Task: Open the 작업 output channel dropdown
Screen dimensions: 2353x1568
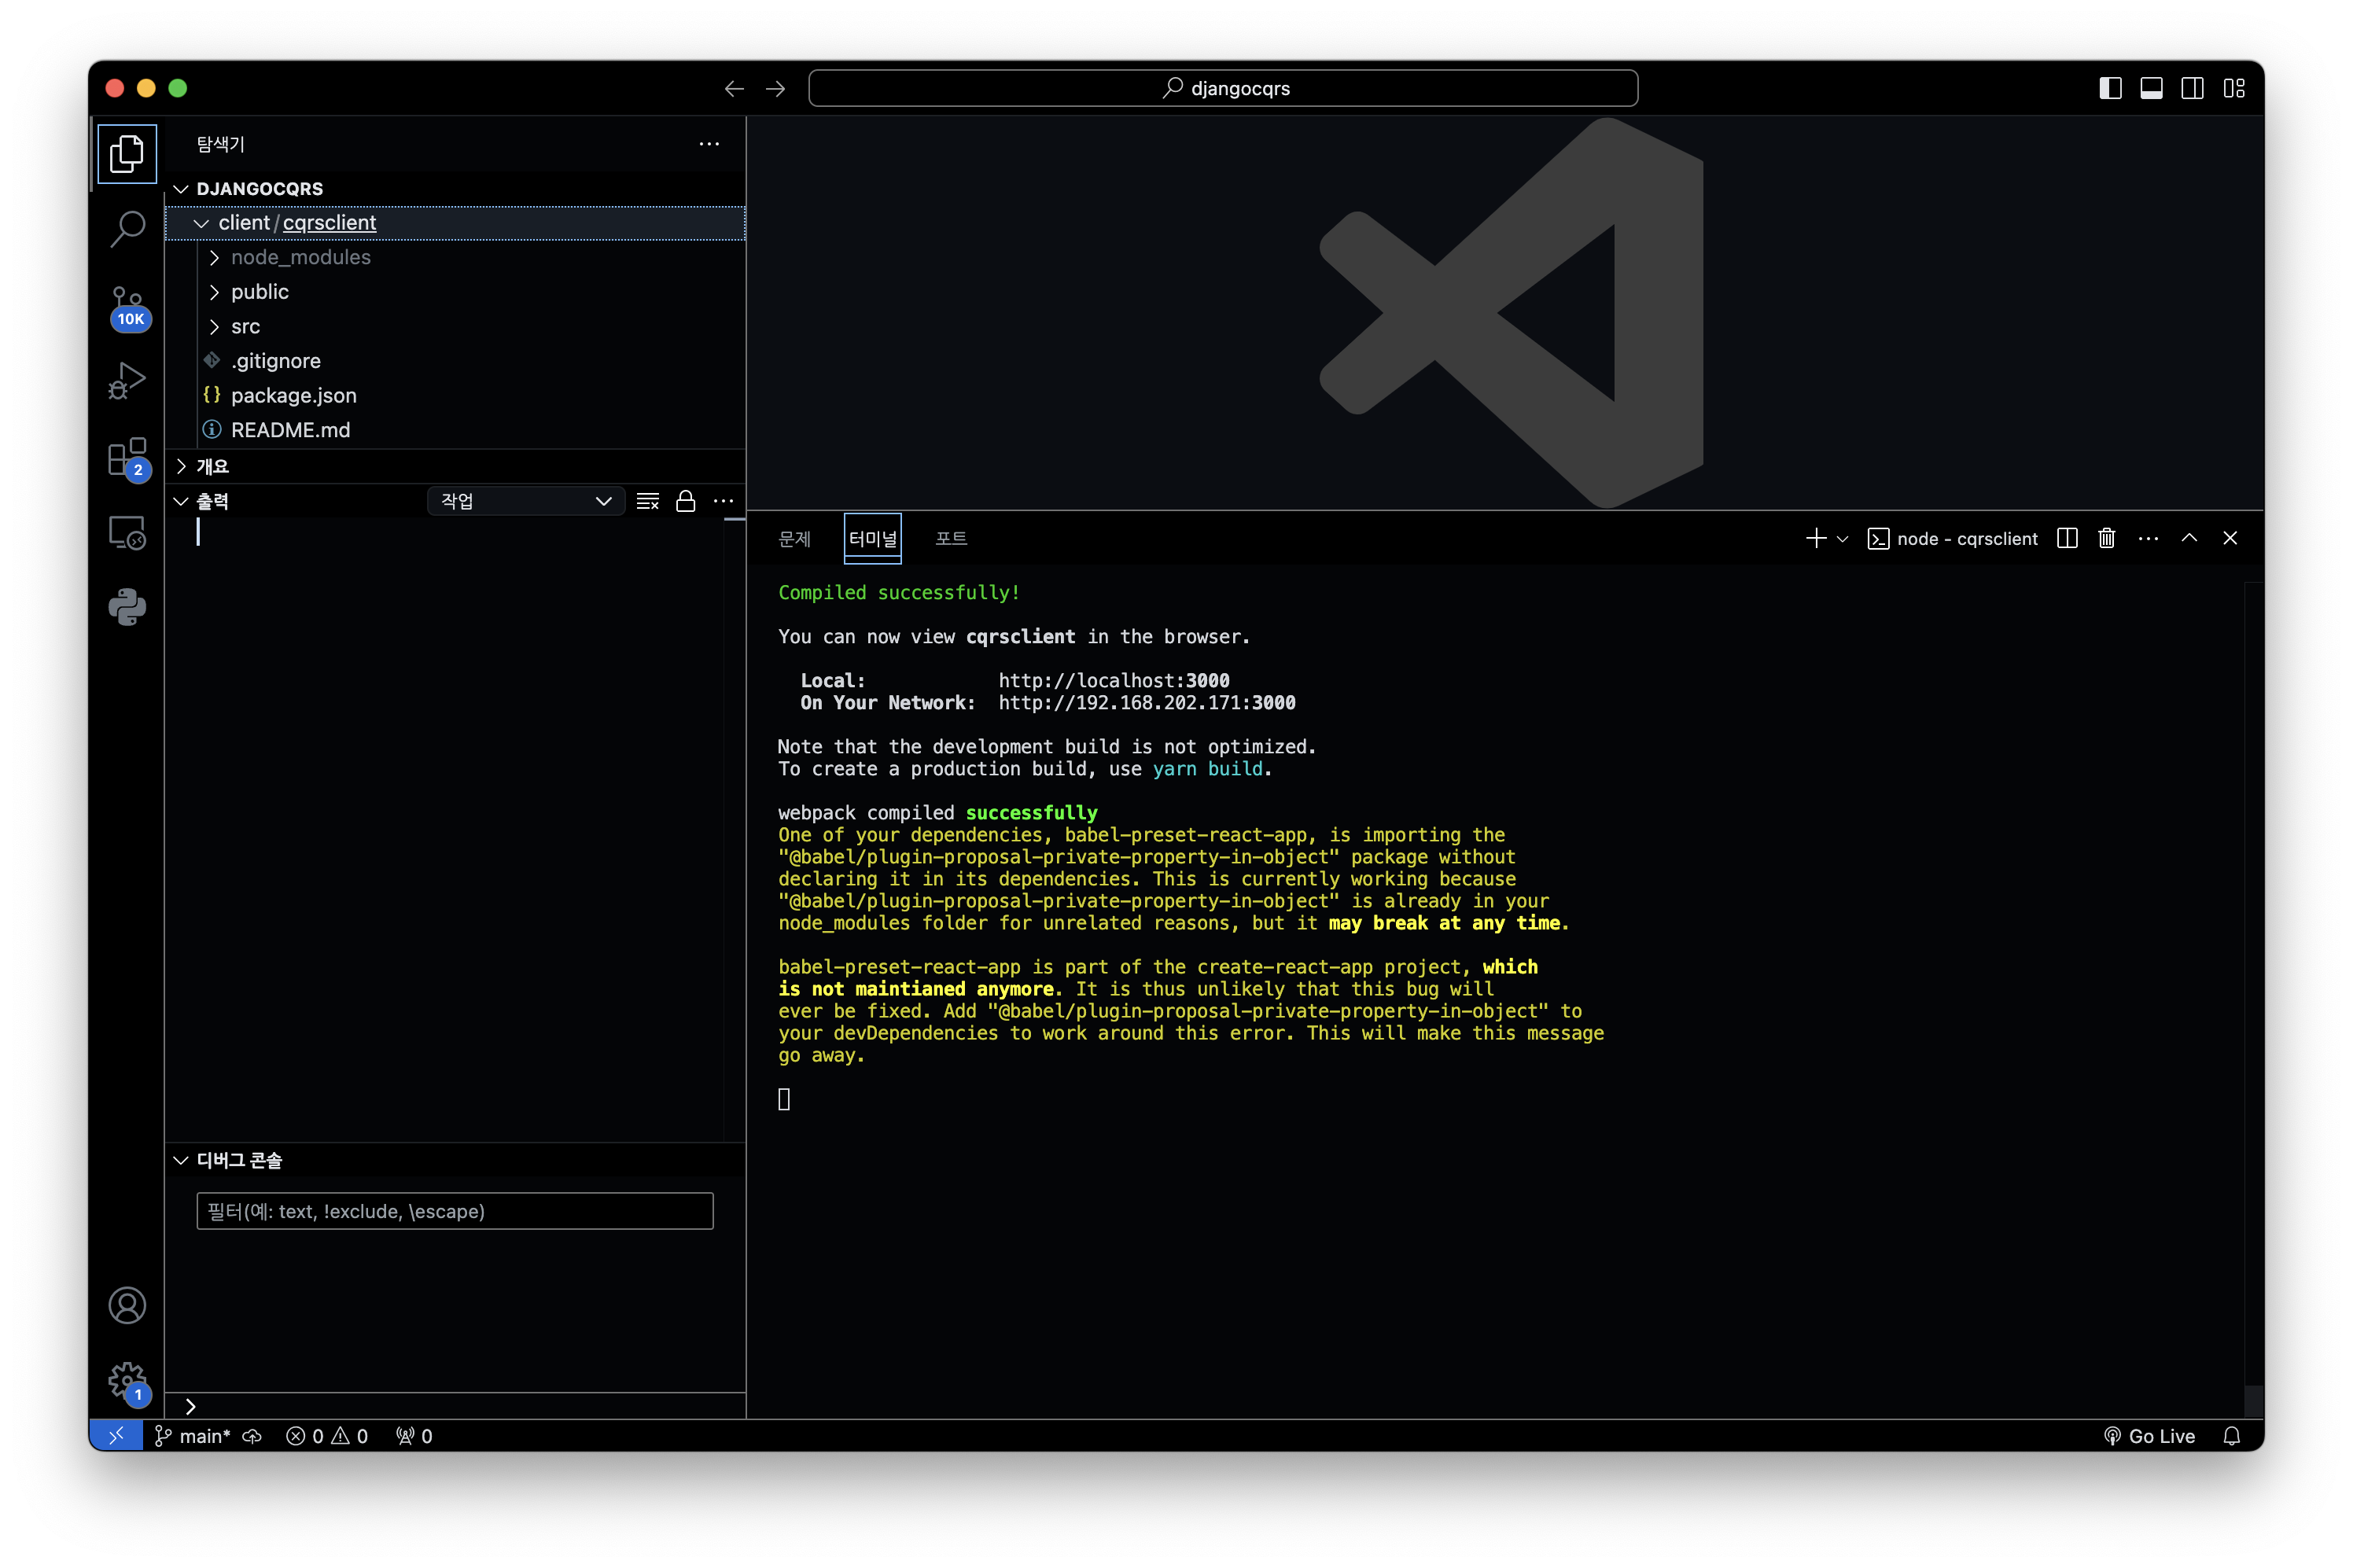Action: tap(525, 501)
